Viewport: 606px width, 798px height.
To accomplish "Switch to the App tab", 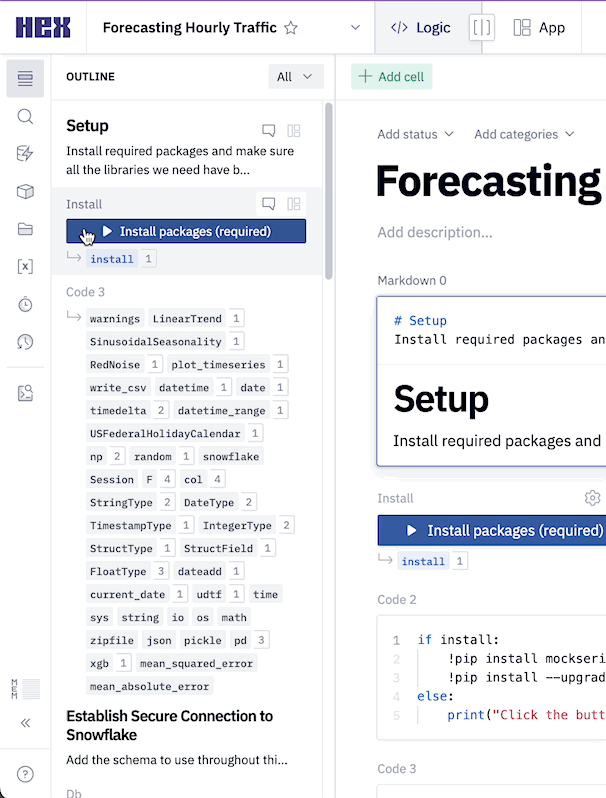I will point(539,28).
